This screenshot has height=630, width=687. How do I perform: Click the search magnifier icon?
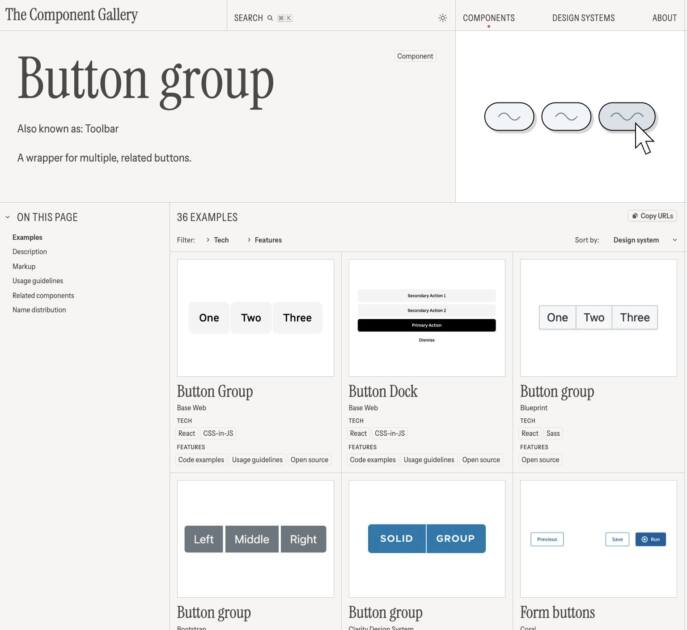pyautogui.click(x=270, y=18)
